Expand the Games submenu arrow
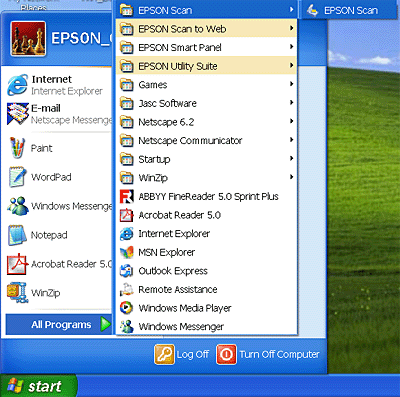400x397 pixels. click(291, 84)
